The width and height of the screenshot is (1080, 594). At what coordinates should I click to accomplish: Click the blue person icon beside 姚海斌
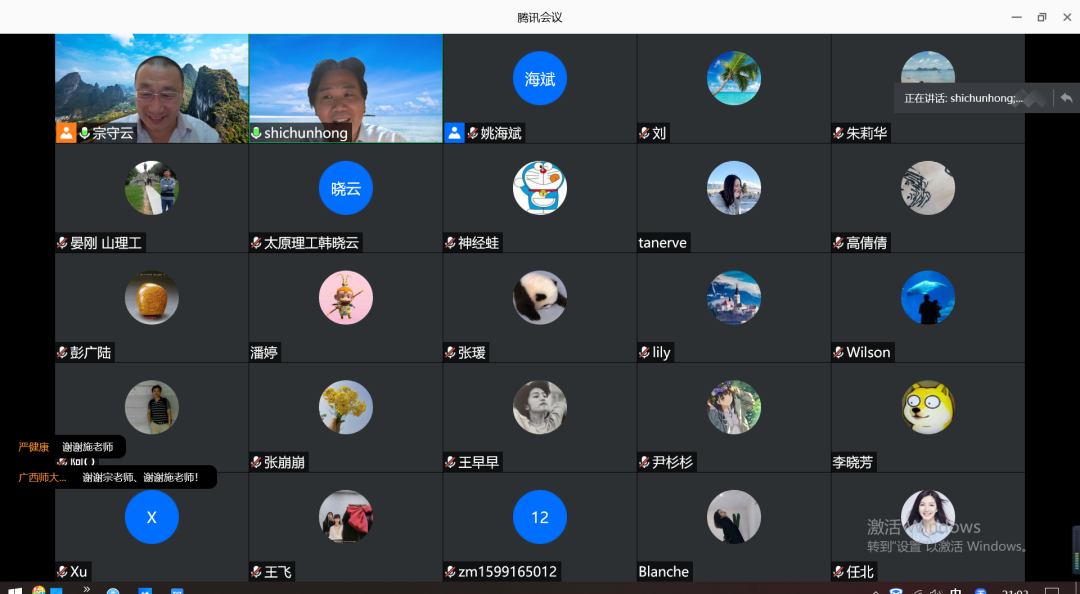click(x=454, y=133)
